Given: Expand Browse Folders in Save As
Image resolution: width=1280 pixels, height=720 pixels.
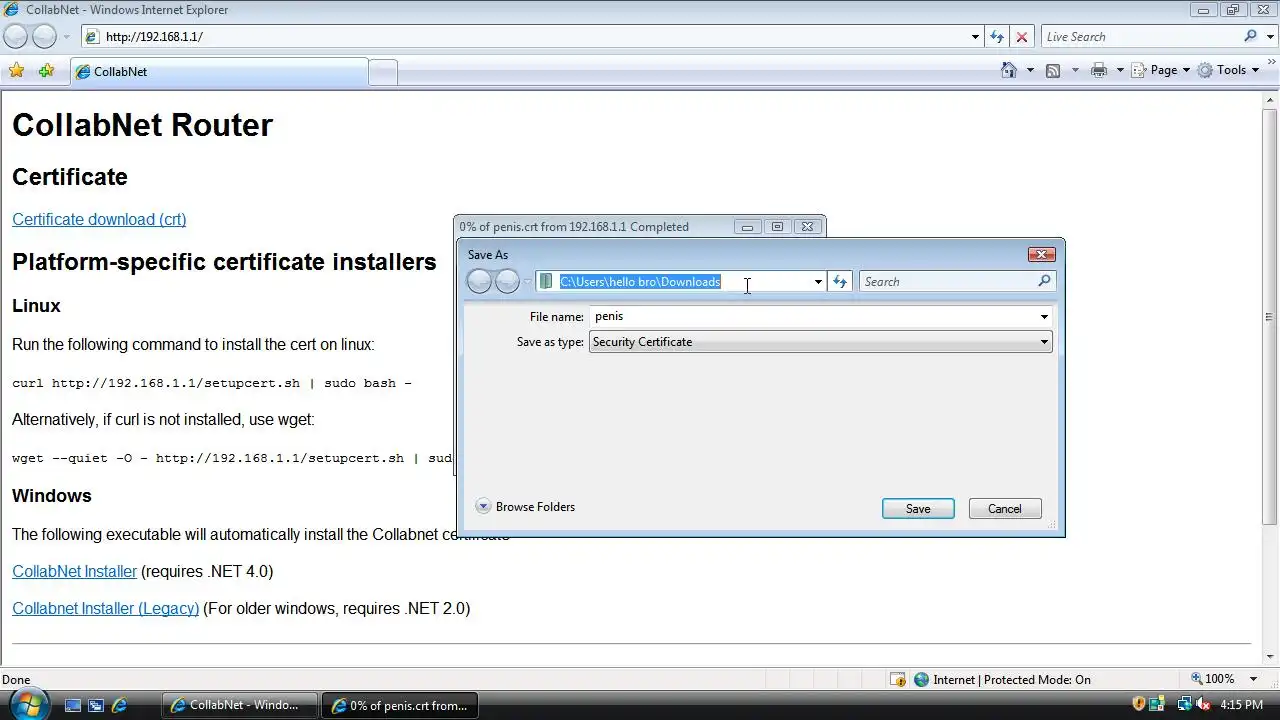Looking at the screenshot, I should point(526,507).
